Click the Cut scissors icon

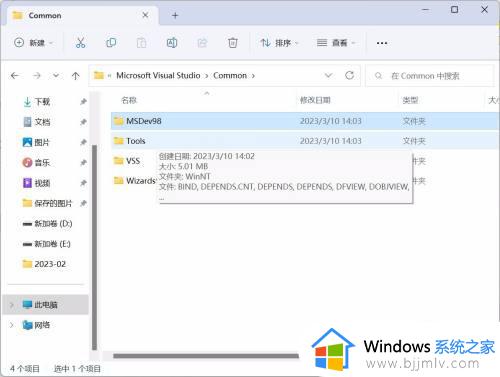[x=80, y=43]
